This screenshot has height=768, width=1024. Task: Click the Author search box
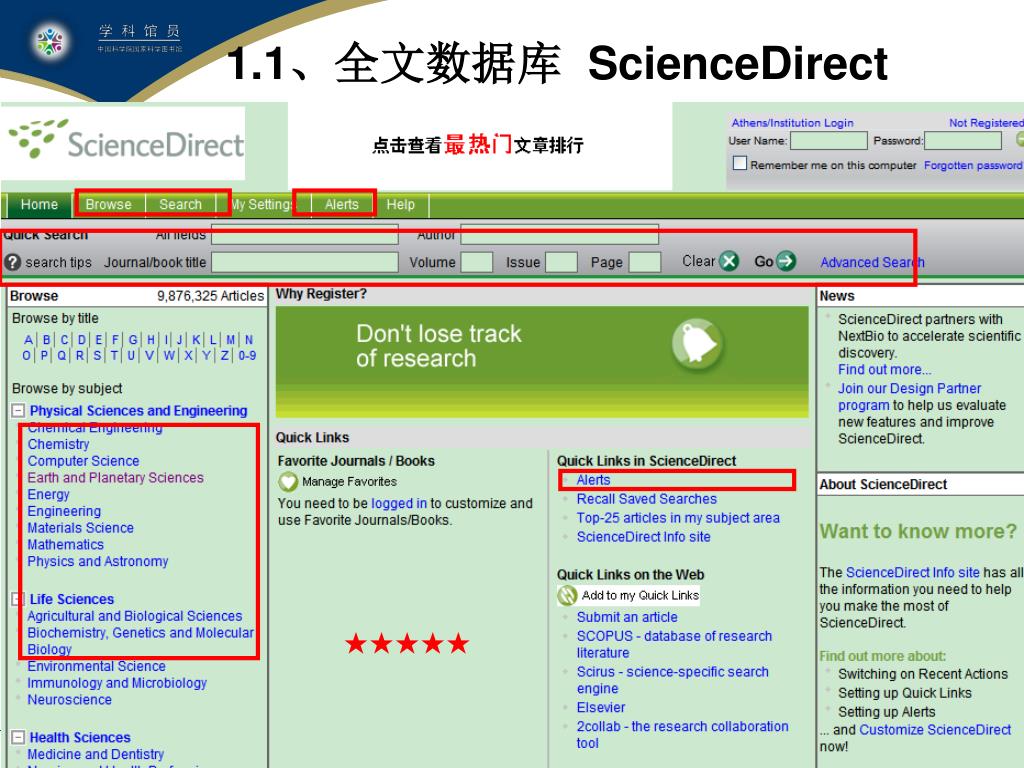tap(560, 234)
